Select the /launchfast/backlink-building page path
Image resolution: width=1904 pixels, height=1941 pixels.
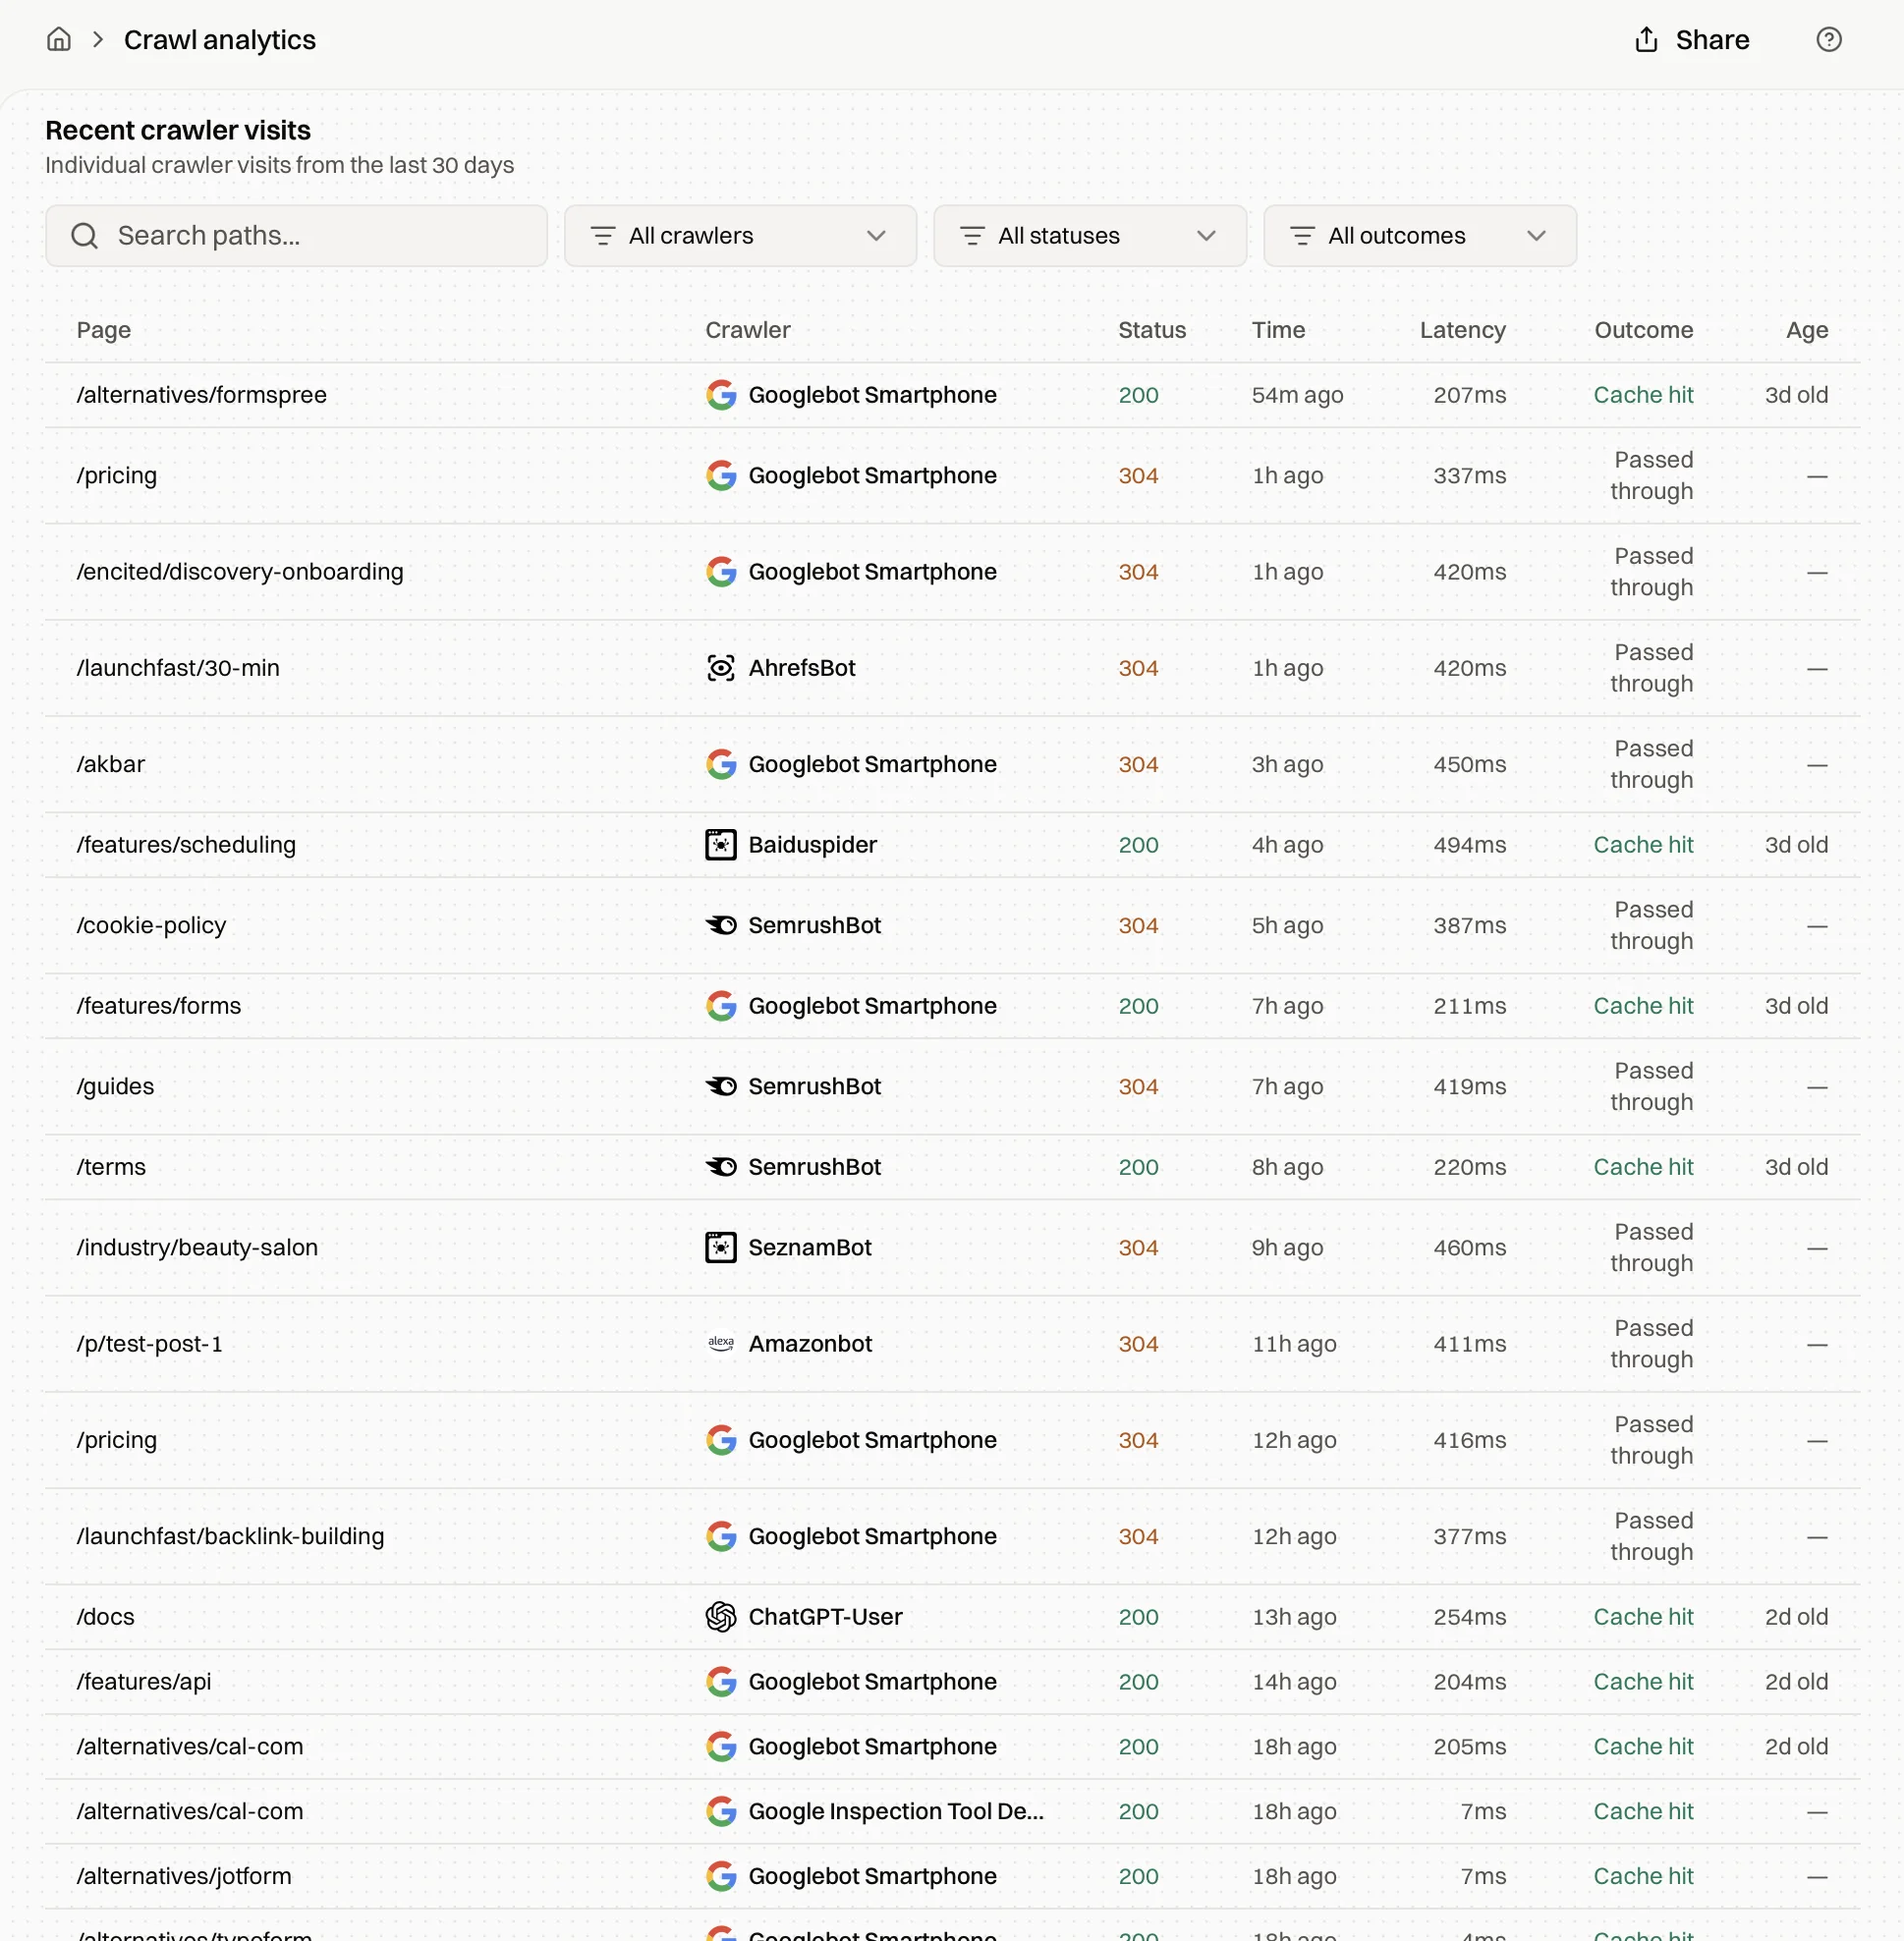tap(229, 1535)
